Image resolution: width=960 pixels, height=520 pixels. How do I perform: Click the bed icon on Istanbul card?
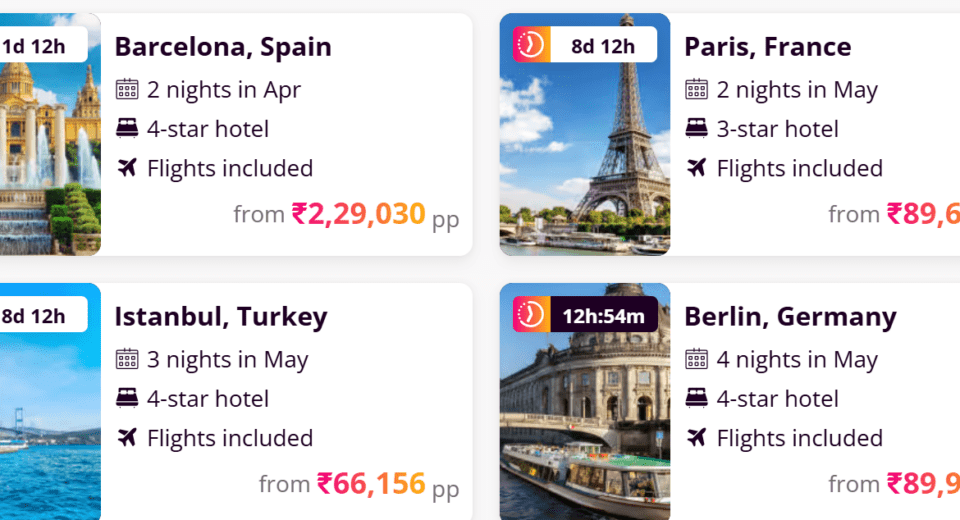pyautogui.click(x=127, y=399)
